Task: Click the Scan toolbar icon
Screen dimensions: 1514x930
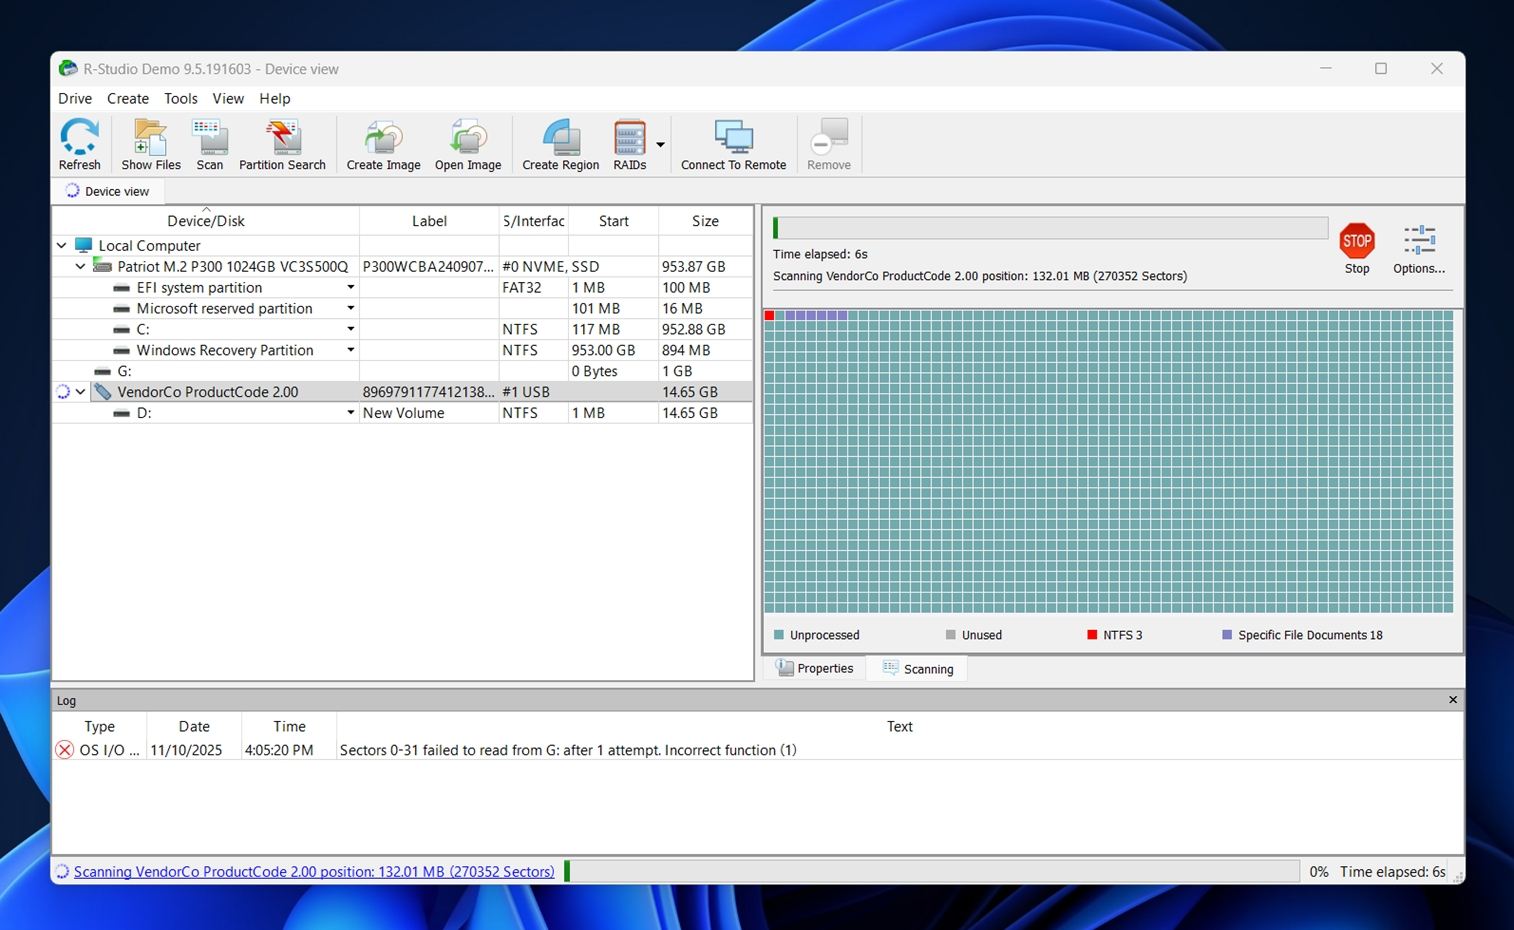Action: tap(210, 144)
